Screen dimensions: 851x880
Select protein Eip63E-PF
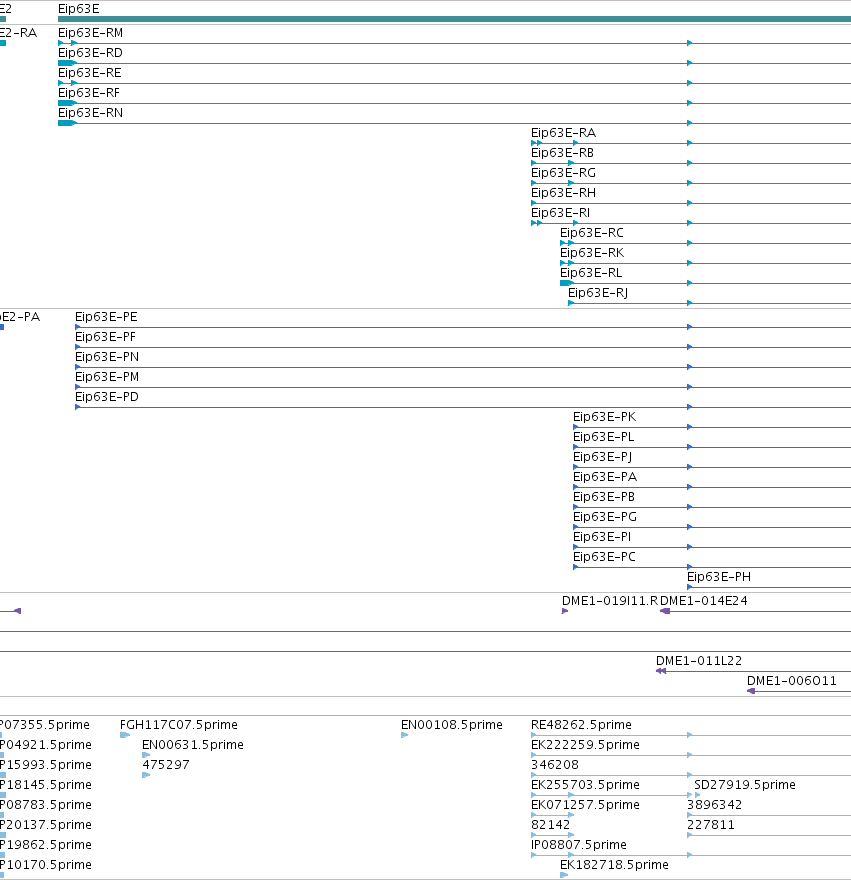[x=106, y=337]
